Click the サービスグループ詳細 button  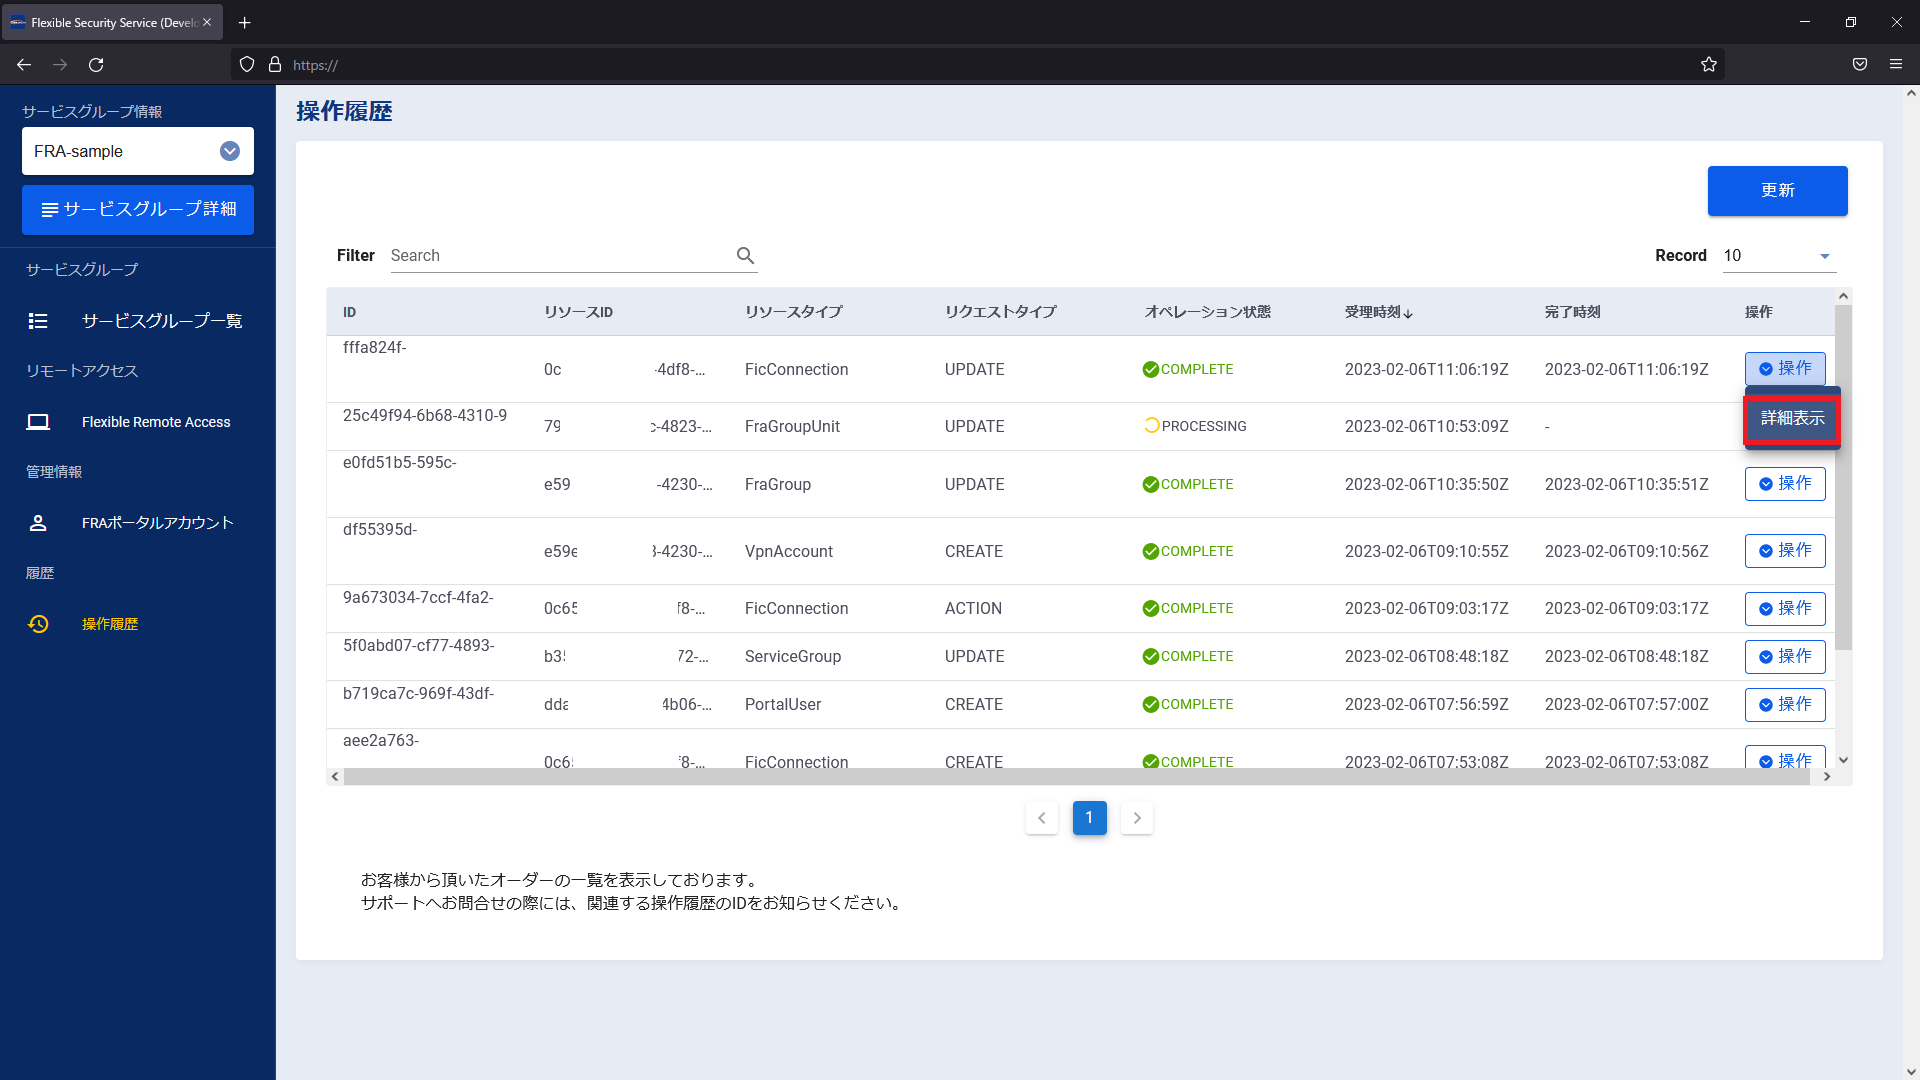click(x=138, y=210)
